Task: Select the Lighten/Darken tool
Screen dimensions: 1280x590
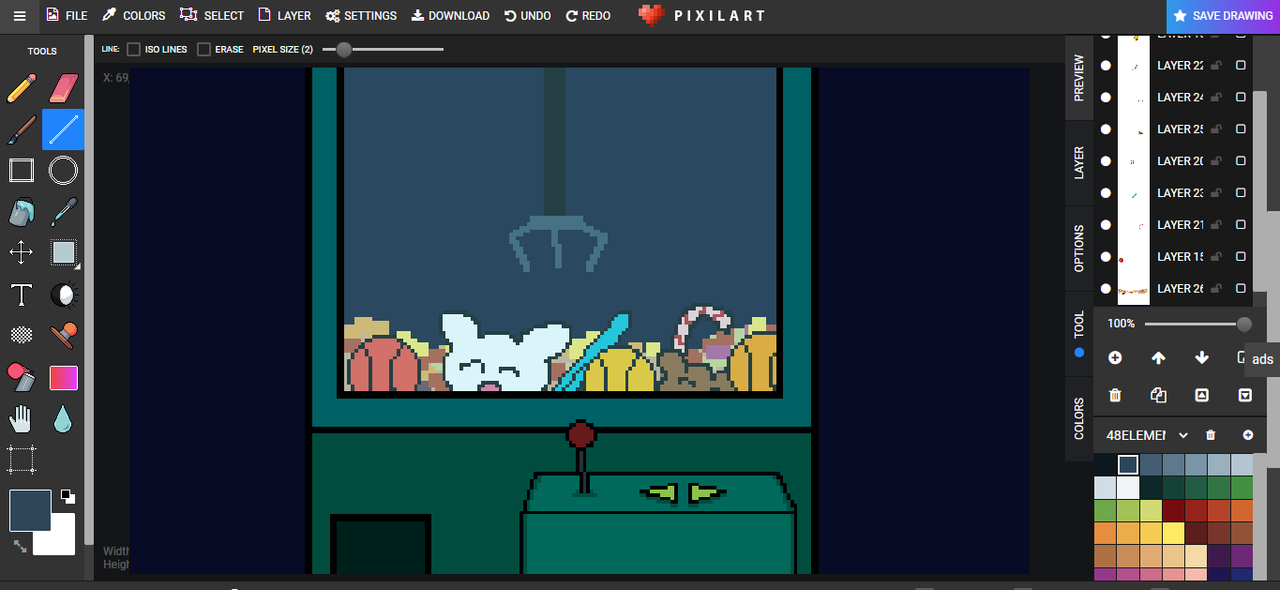Action: [x=63, y=295]
